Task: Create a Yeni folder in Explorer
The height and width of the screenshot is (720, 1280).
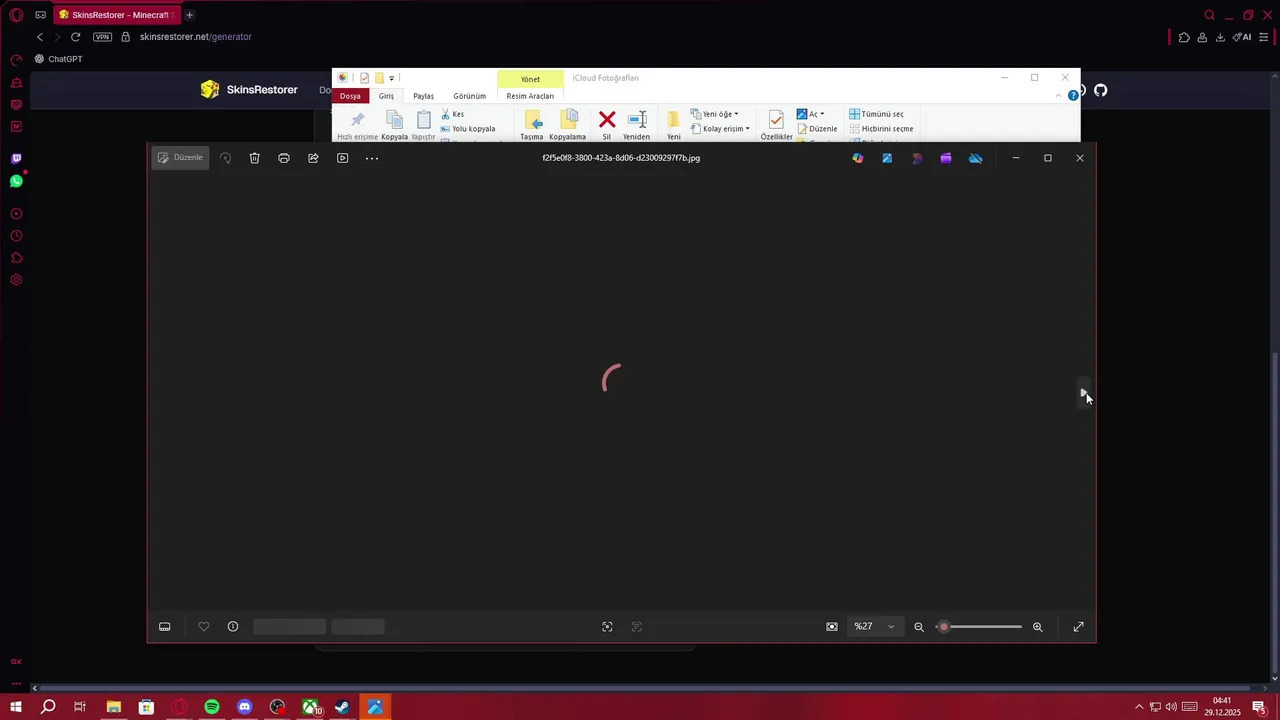Action: click(x=674, y=125)
